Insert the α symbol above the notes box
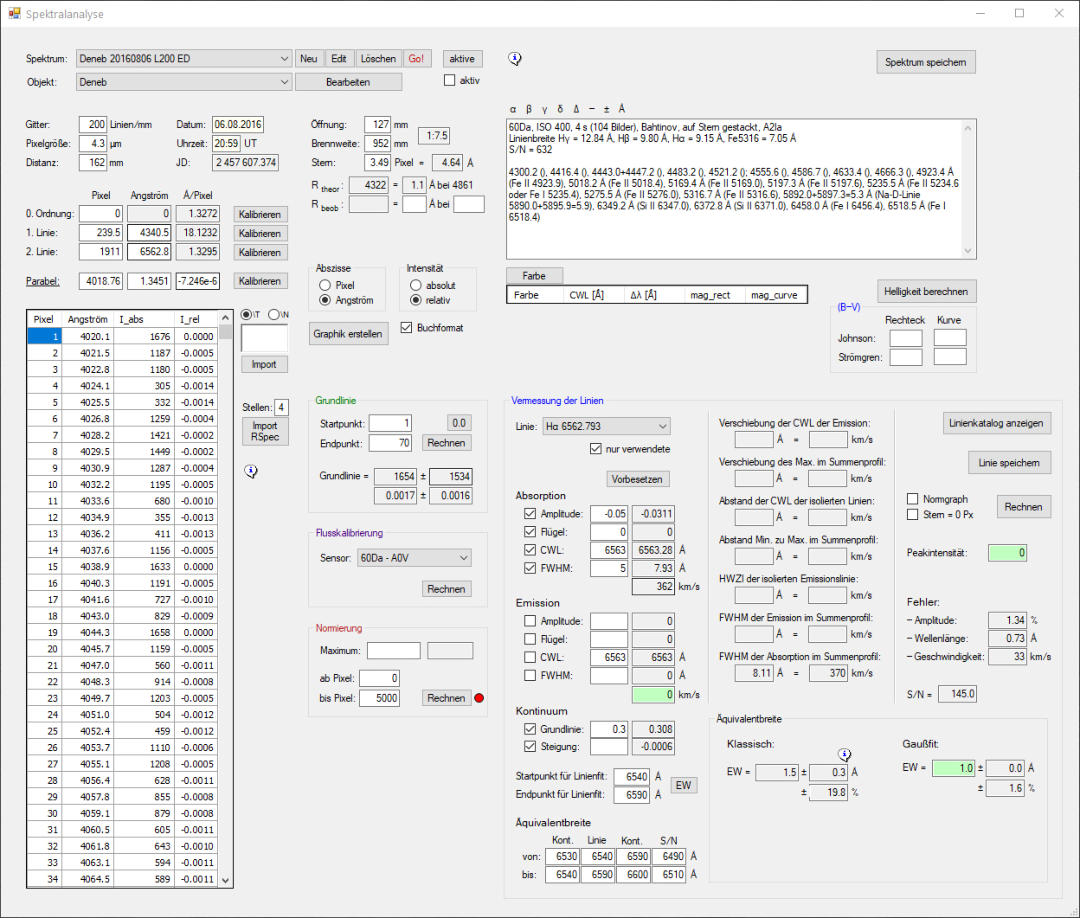 (513, 108)
